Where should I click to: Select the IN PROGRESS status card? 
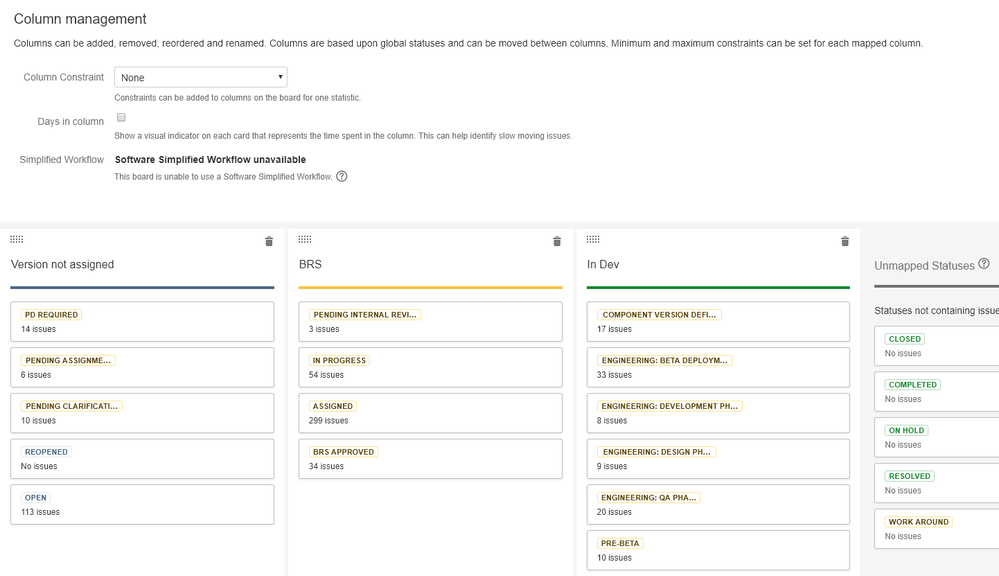(x=430, y=368)
